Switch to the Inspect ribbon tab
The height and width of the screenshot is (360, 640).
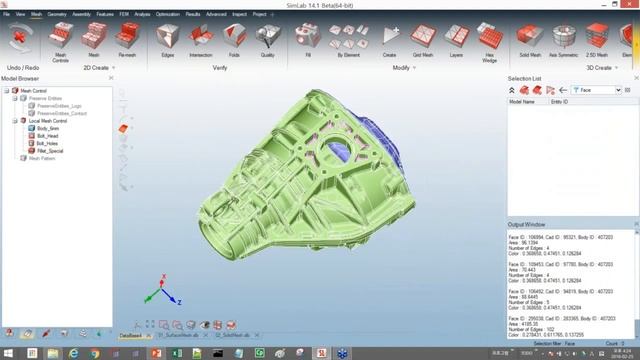pos(239,14)
